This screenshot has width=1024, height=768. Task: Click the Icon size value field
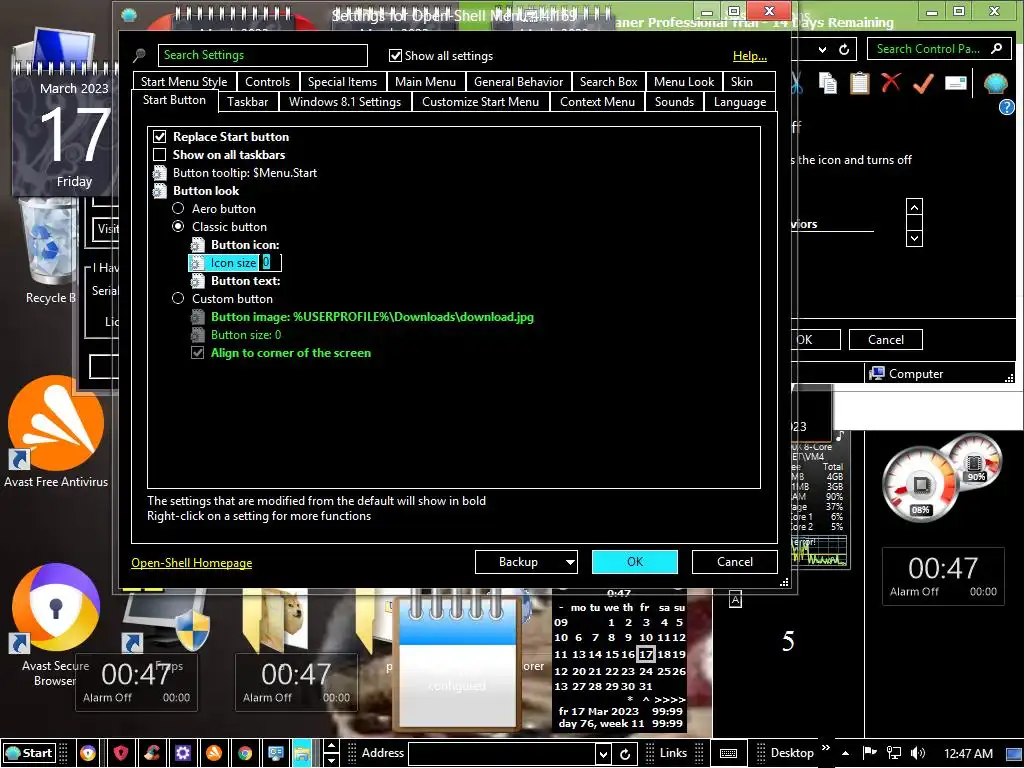pos(270,263)
